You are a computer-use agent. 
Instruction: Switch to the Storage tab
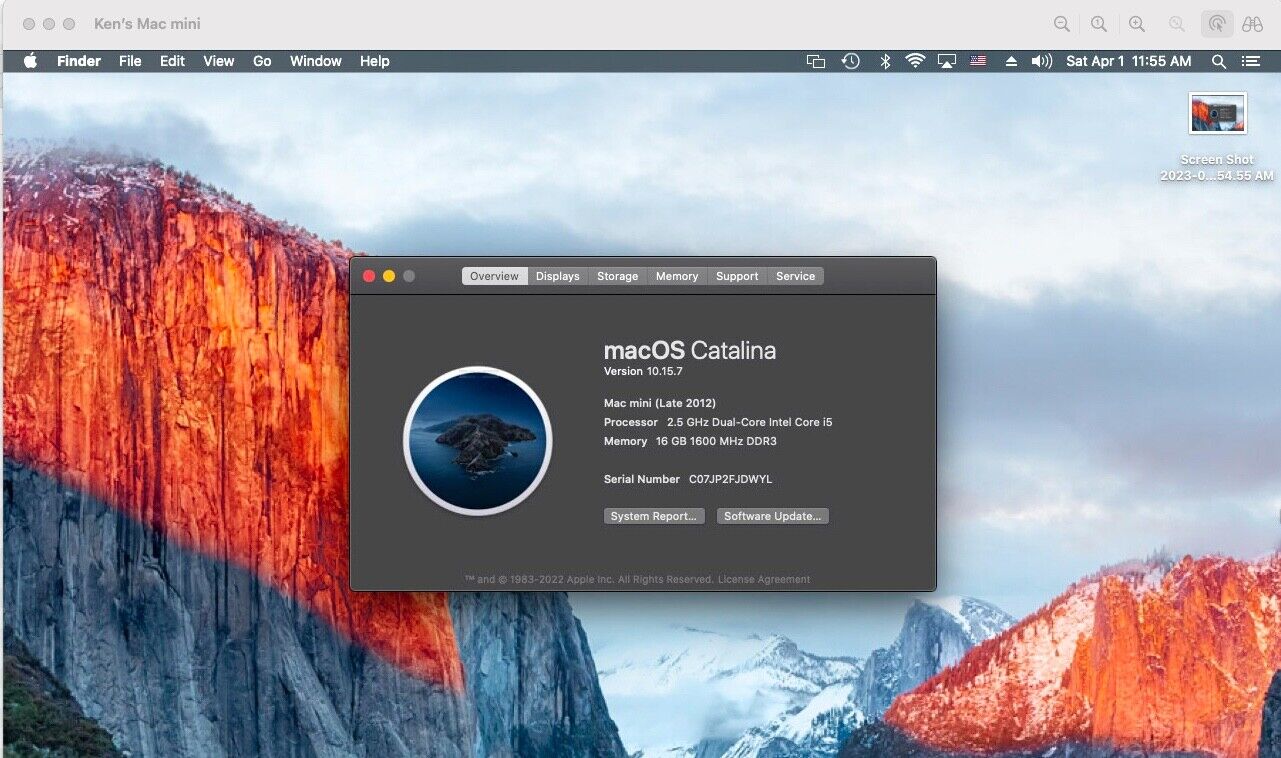617,276
